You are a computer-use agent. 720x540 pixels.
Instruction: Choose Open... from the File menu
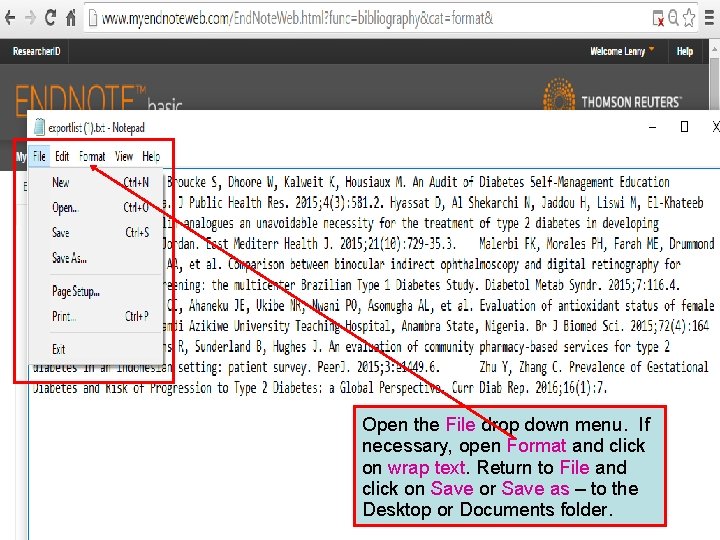96,208
